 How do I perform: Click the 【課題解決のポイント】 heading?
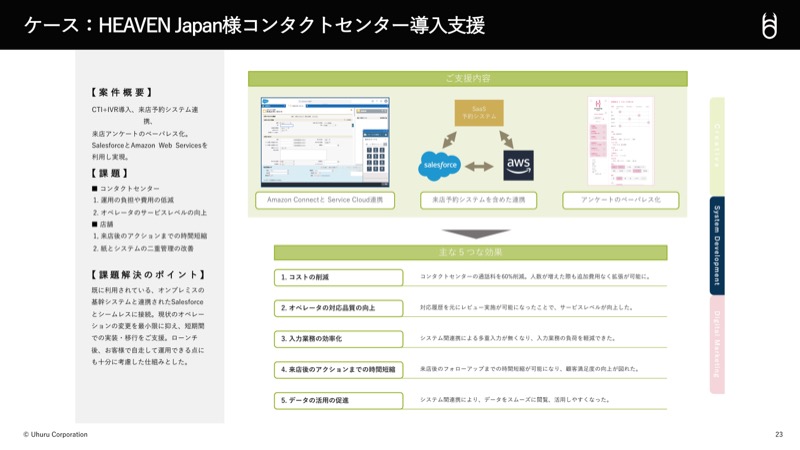(x=148, y=275)
